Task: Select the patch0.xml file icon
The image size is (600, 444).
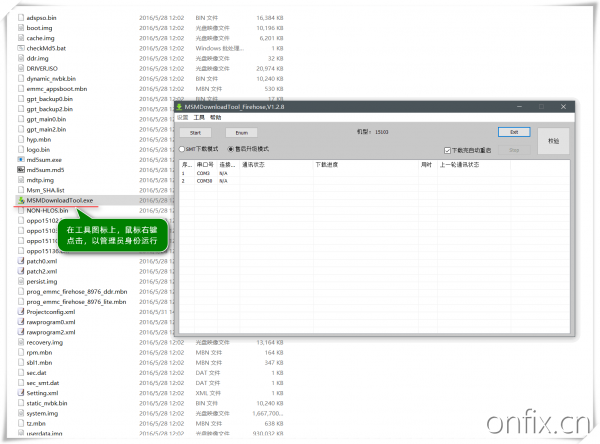Action: (x=20, y=261)
